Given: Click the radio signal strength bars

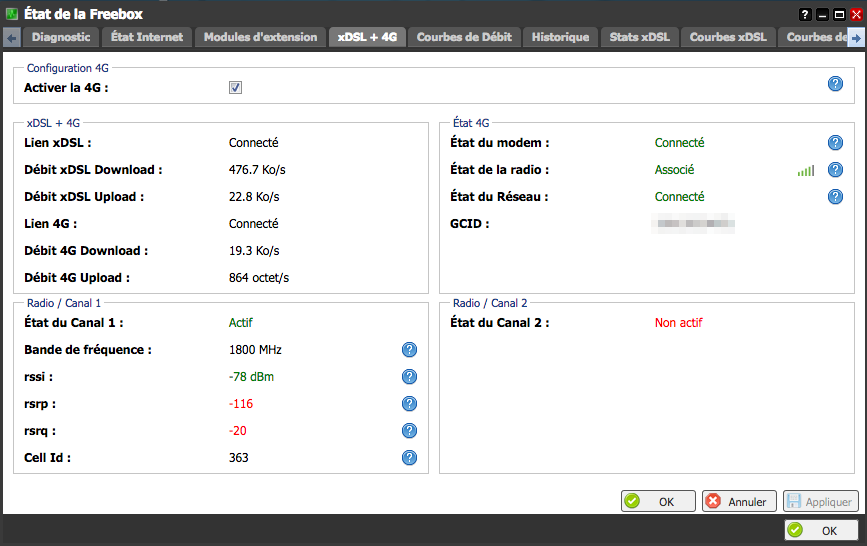Looking at the screenshot, I should (805, 171).
